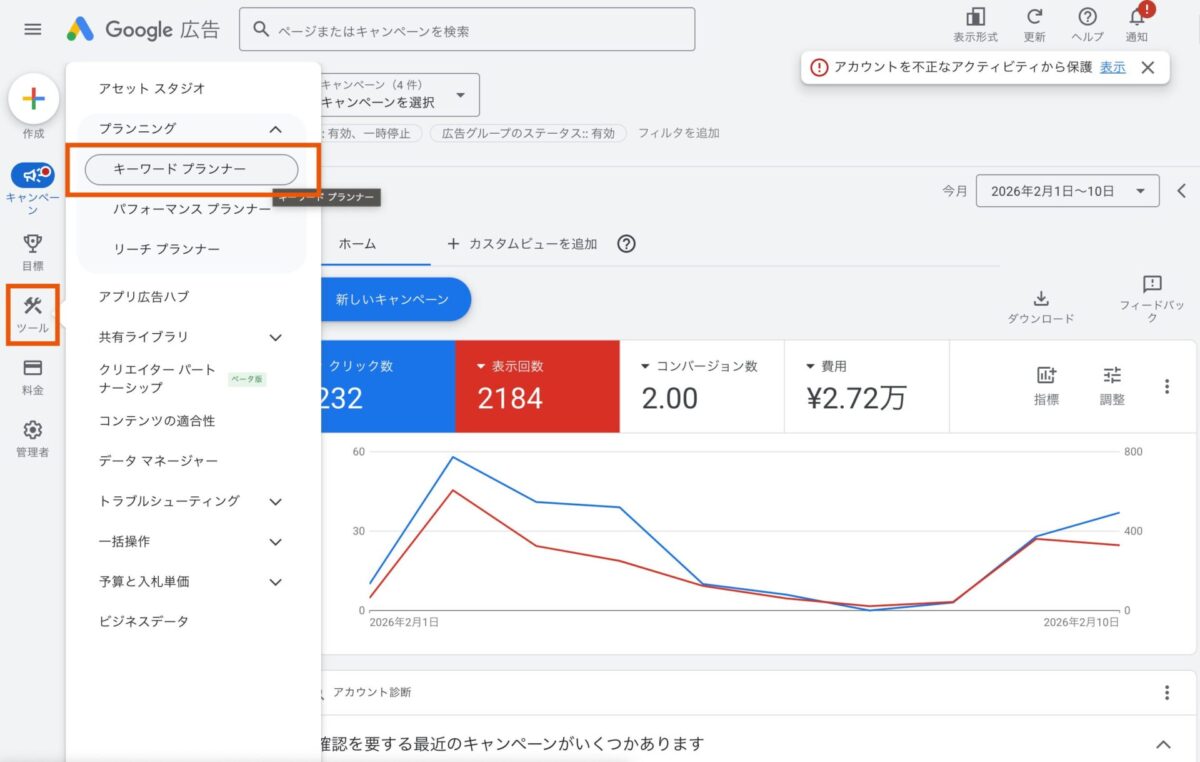Collapse the プランニング section

point(275,129)
